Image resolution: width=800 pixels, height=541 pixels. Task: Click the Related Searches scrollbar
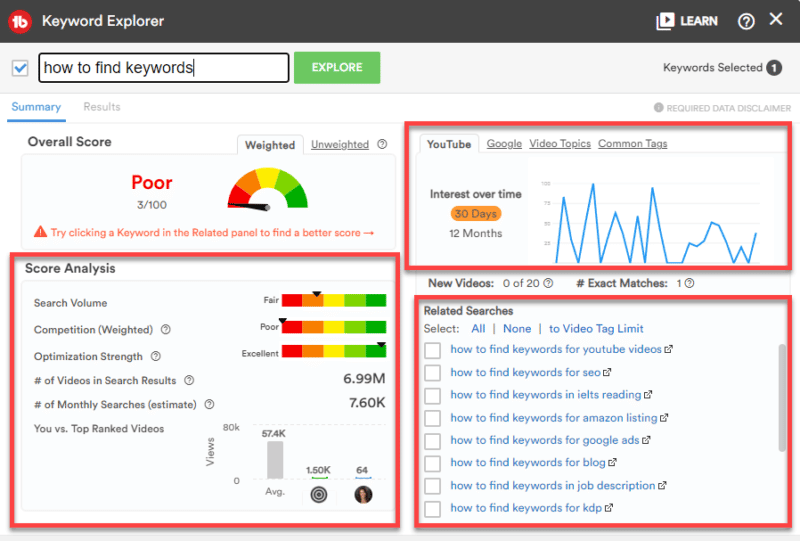point(782,398)
